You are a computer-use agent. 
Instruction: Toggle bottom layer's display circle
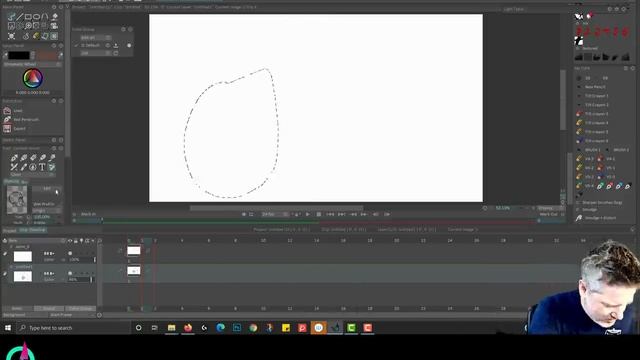pyautogui.click(x=70, y=273)
